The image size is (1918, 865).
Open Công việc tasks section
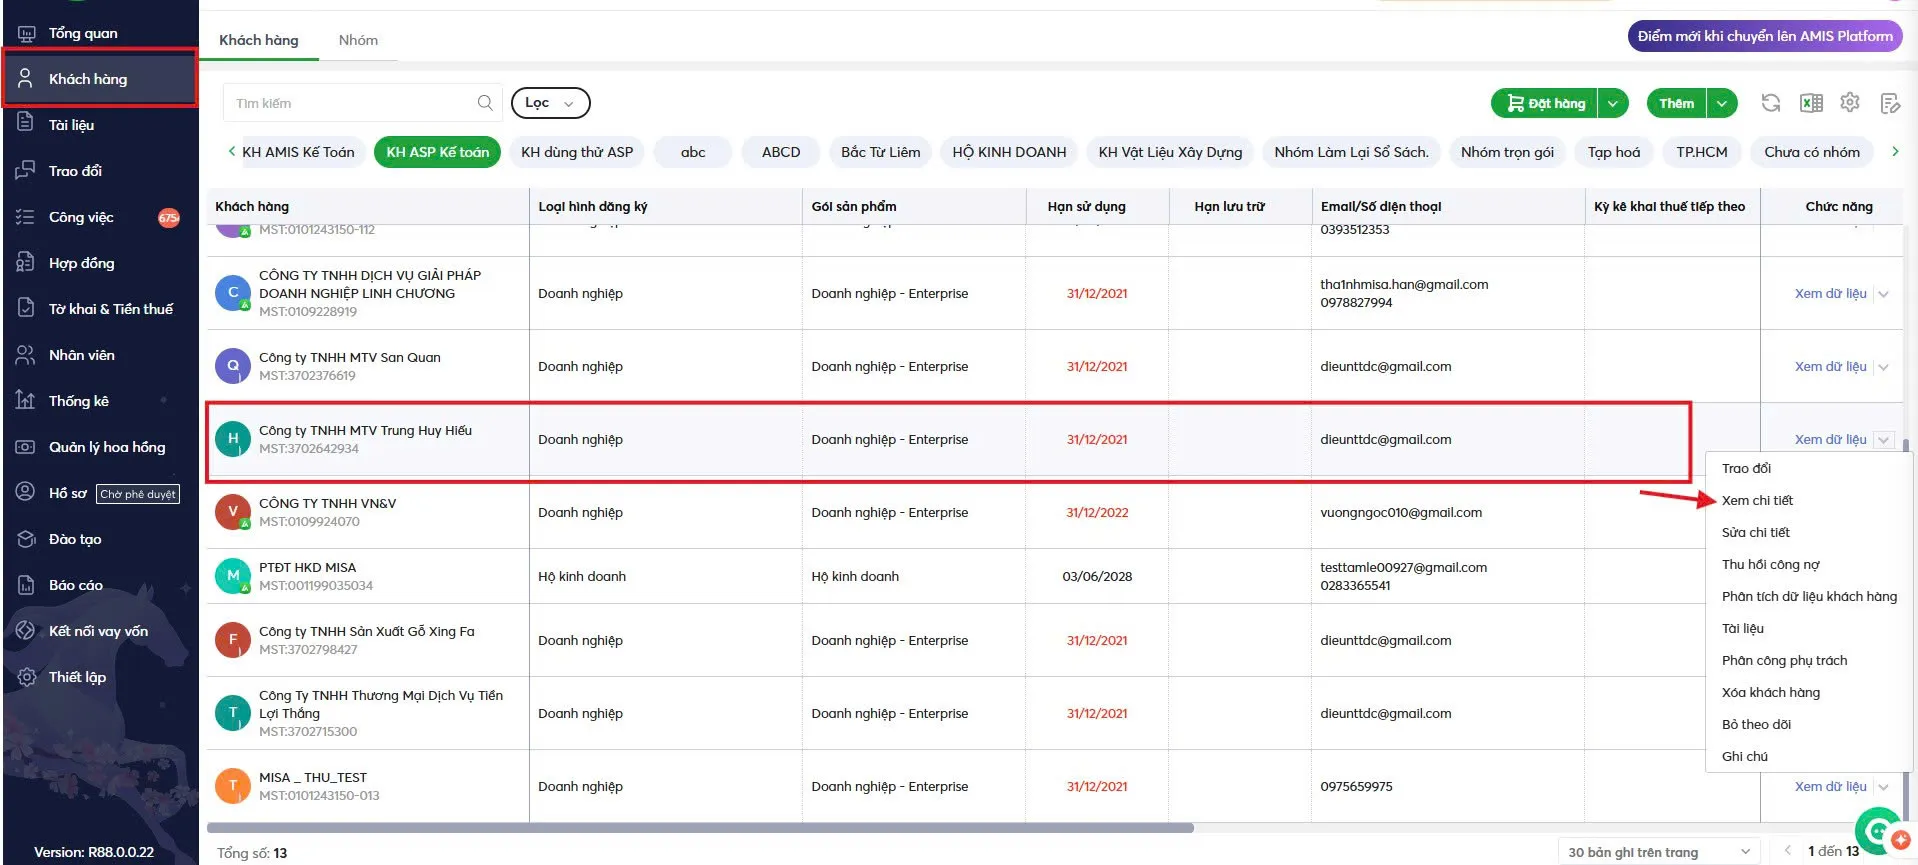(81, 217)
